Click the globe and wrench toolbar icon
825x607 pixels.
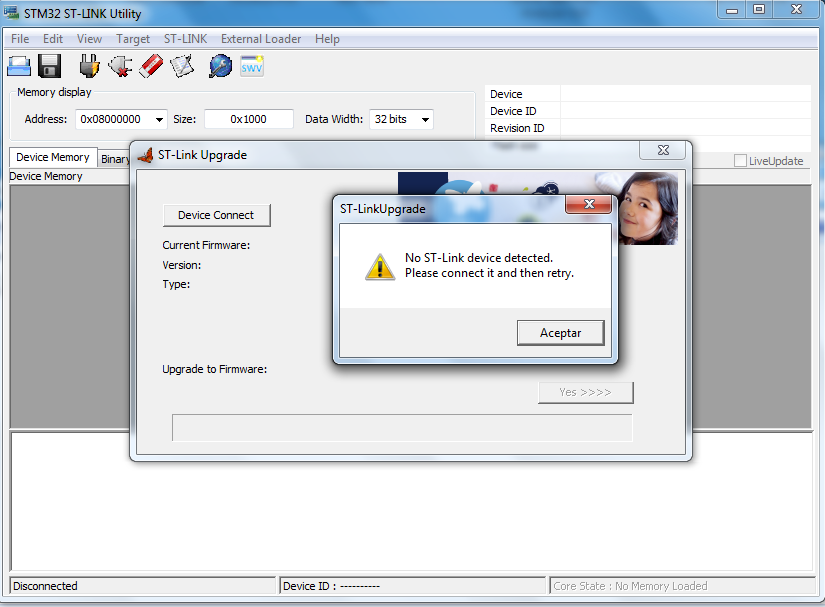point(220,66)
